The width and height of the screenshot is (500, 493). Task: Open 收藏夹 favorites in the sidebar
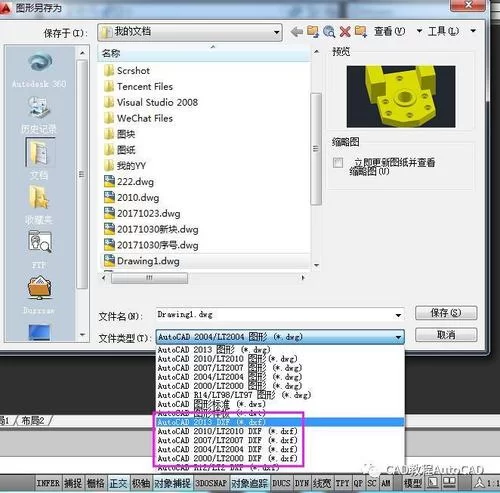point(39,205)
